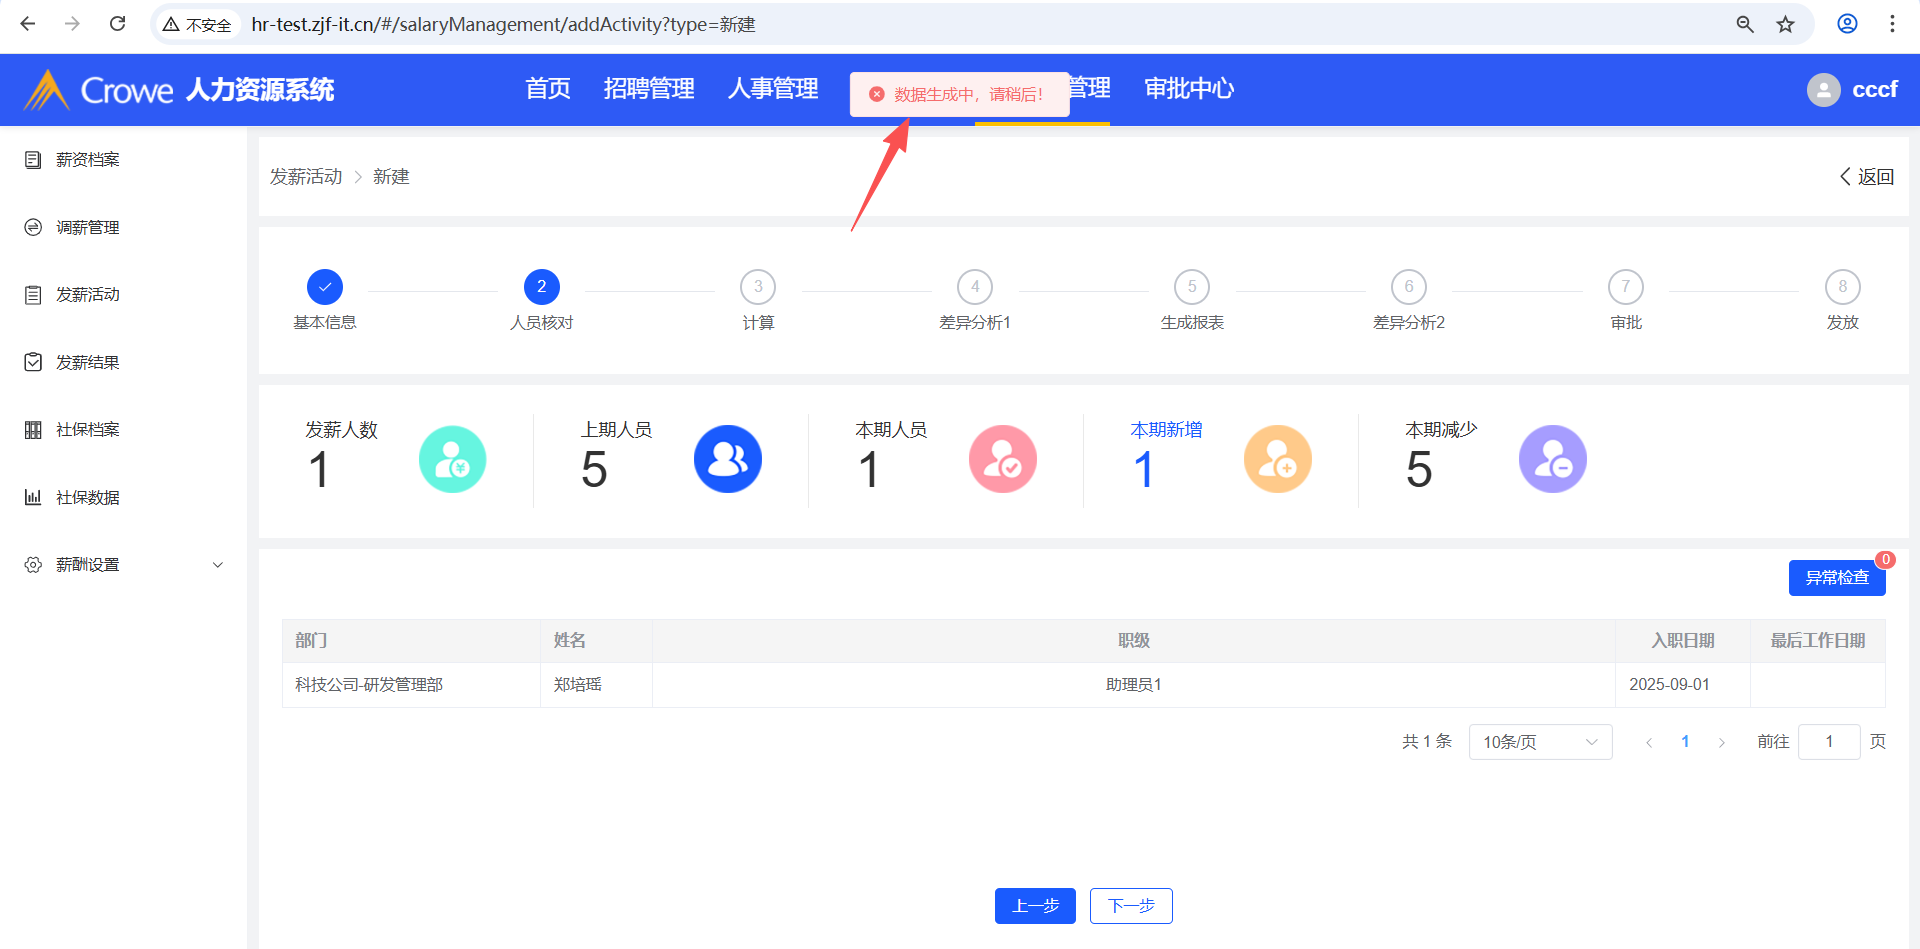Click the 返回 link
The height and width of the screenshot is (949, 1920).
1866,177
